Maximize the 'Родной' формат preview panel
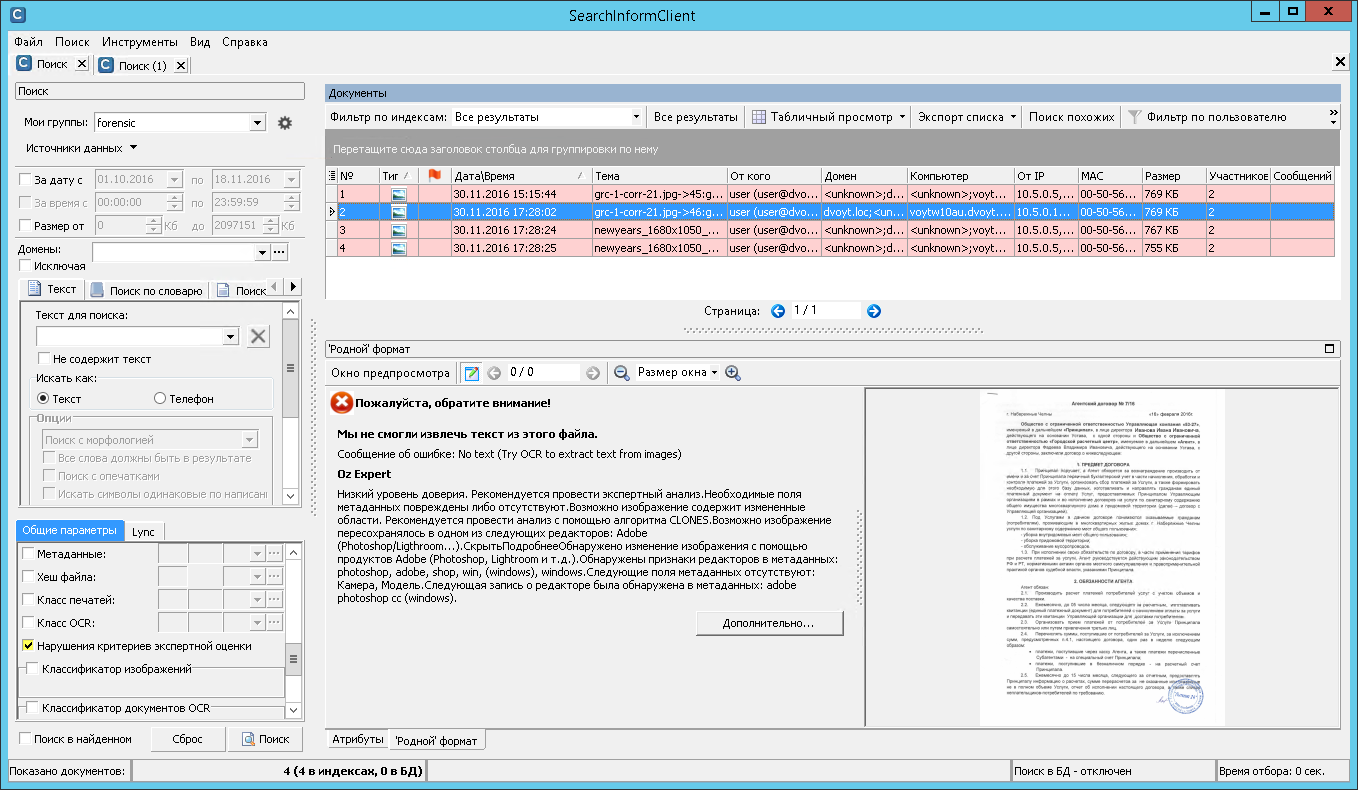Image resolution: width=1358 pixels, height=790 pixels. click(1330, 349)
